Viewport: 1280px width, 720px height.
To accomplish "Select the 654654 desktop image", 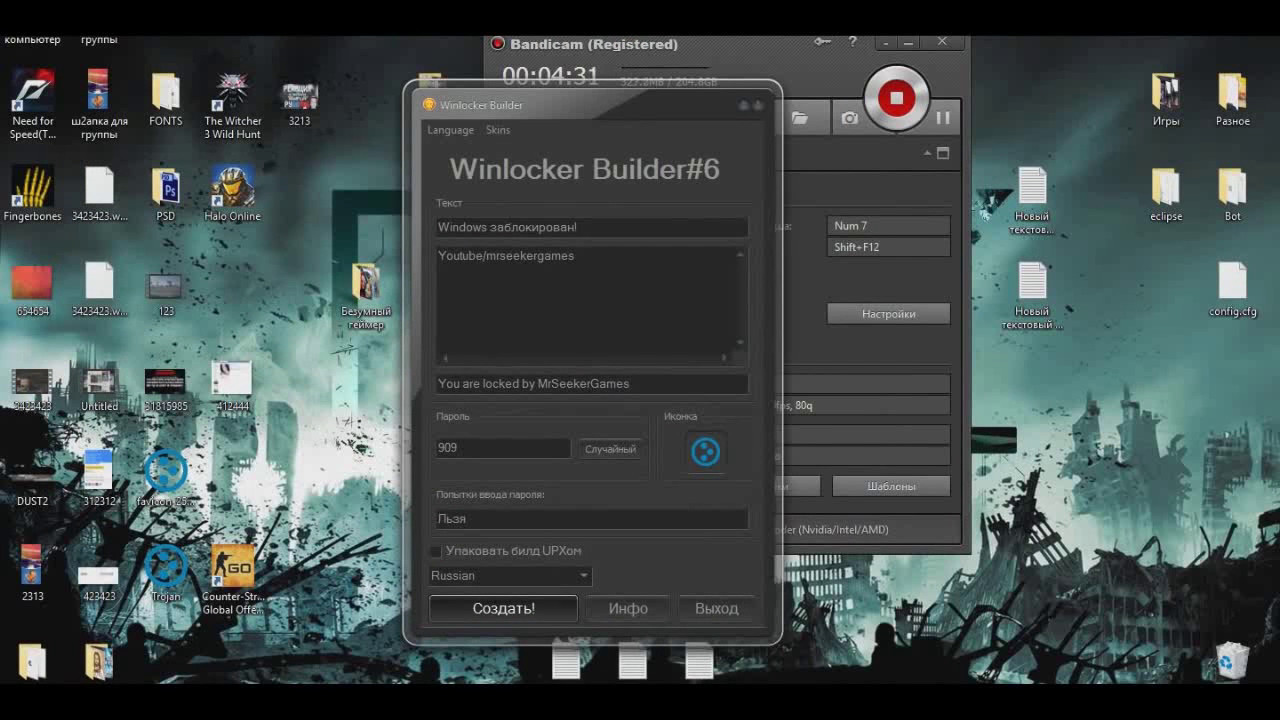I will 32,290.
